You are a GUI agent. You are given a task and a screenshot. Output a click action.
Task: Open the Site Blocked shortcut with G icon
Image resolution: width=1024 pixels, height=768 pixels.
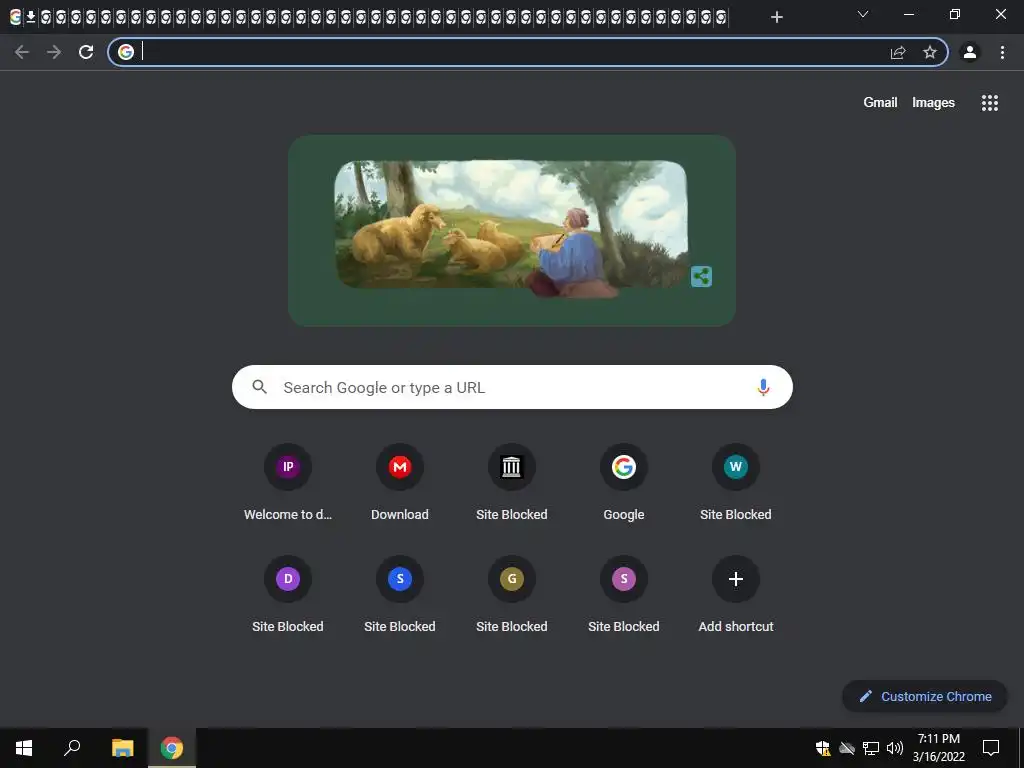(512, 595)
